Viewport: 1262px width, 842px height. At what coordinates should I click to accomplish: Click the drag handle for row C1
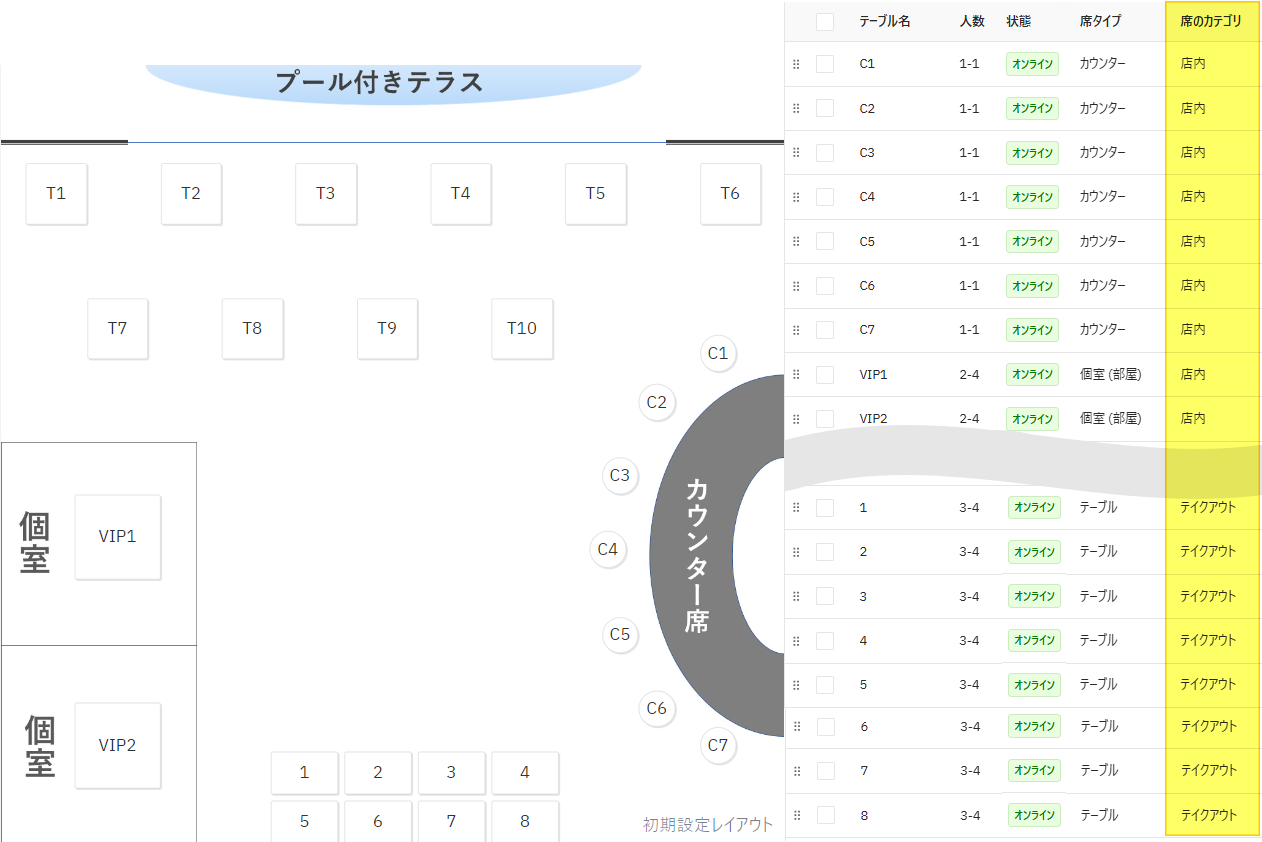click(x=796, y=64)
